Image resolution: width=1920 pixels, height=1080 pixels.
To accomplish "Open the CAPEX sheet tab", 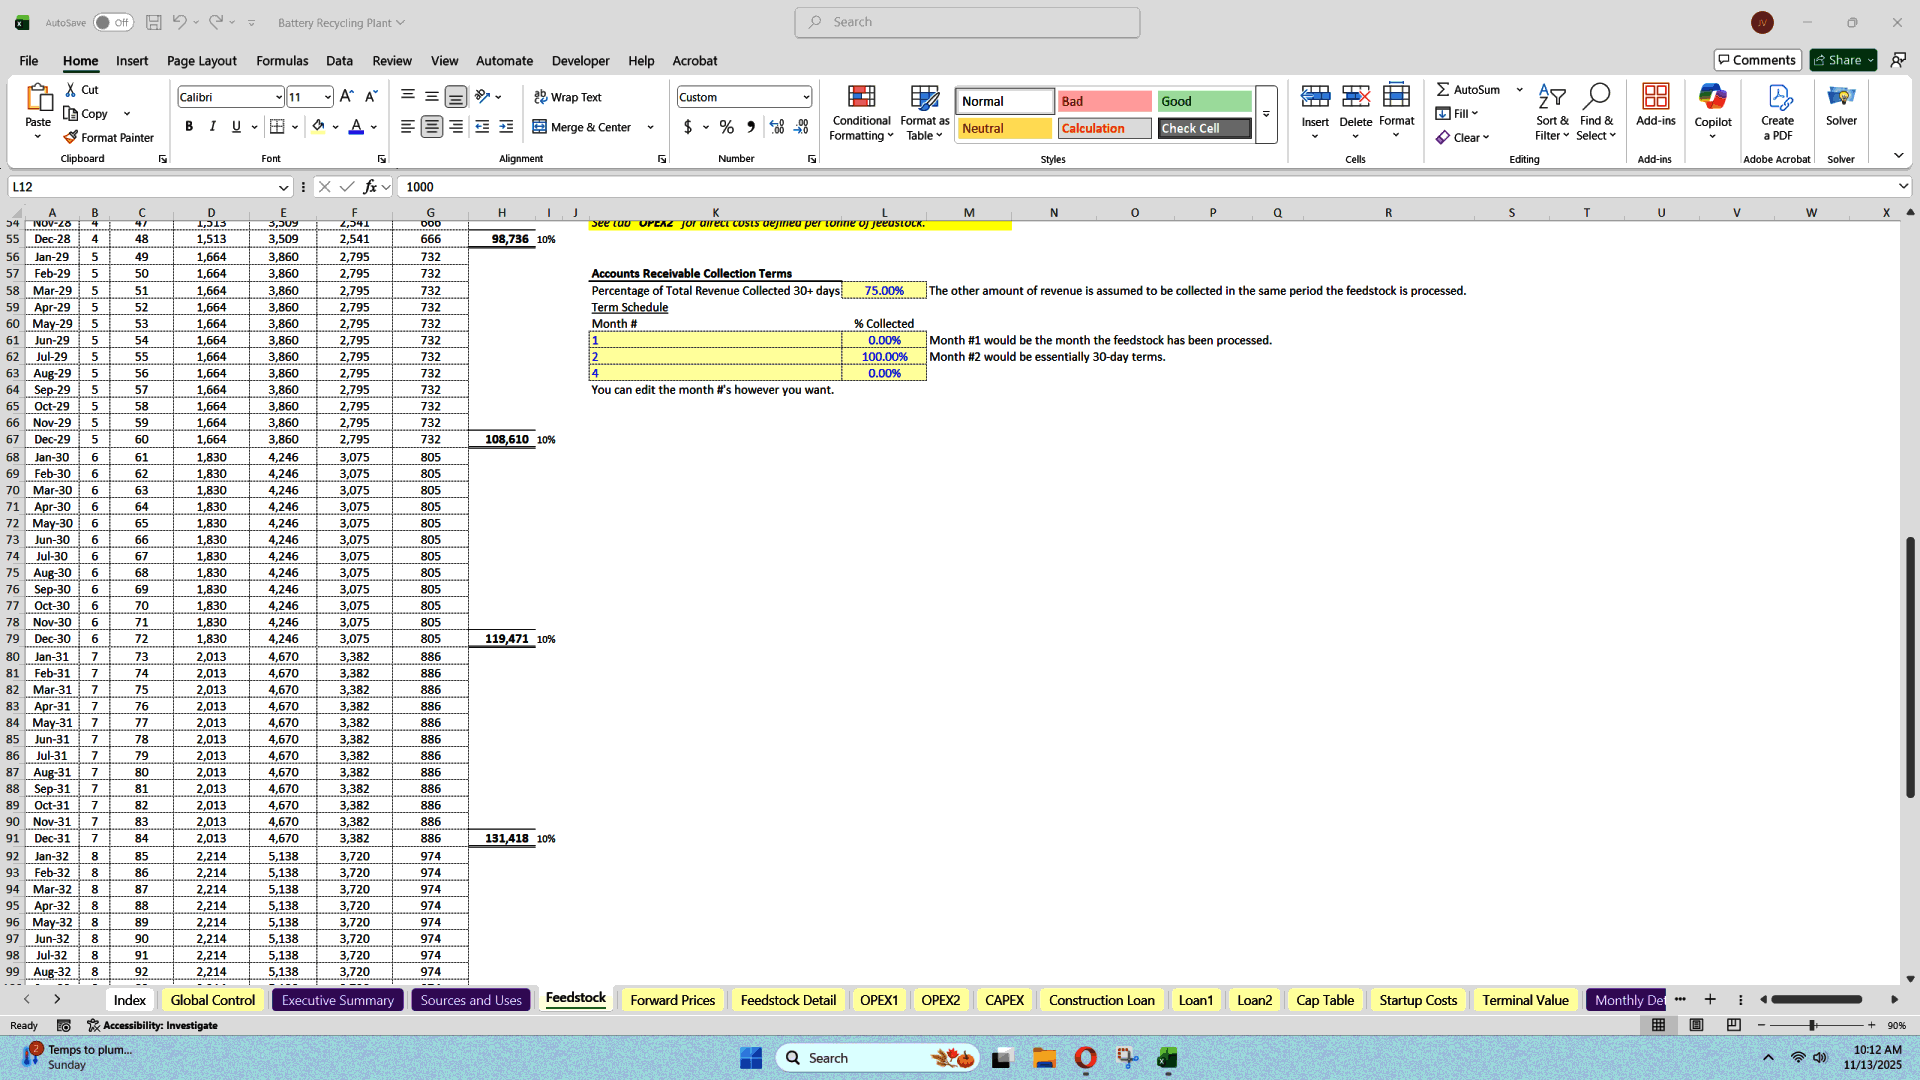I will 1004,999.
